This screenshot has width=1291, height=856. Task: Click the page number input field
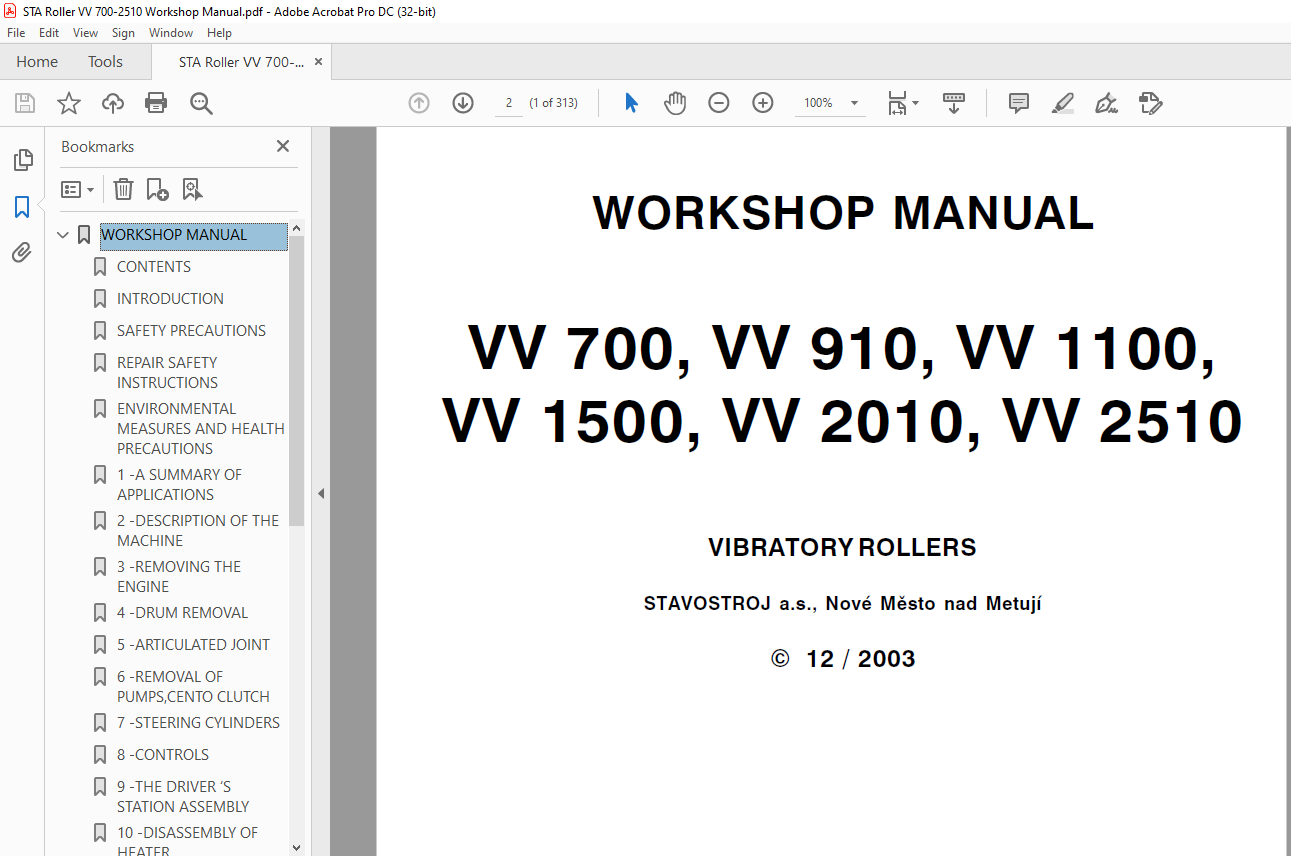(509, 103)
